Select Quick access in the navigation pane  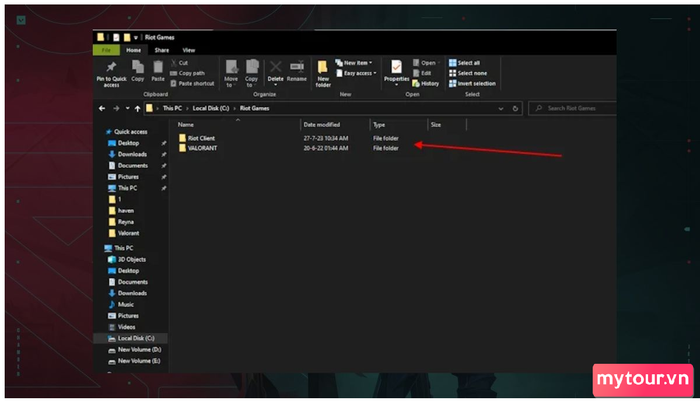(126, 132)
